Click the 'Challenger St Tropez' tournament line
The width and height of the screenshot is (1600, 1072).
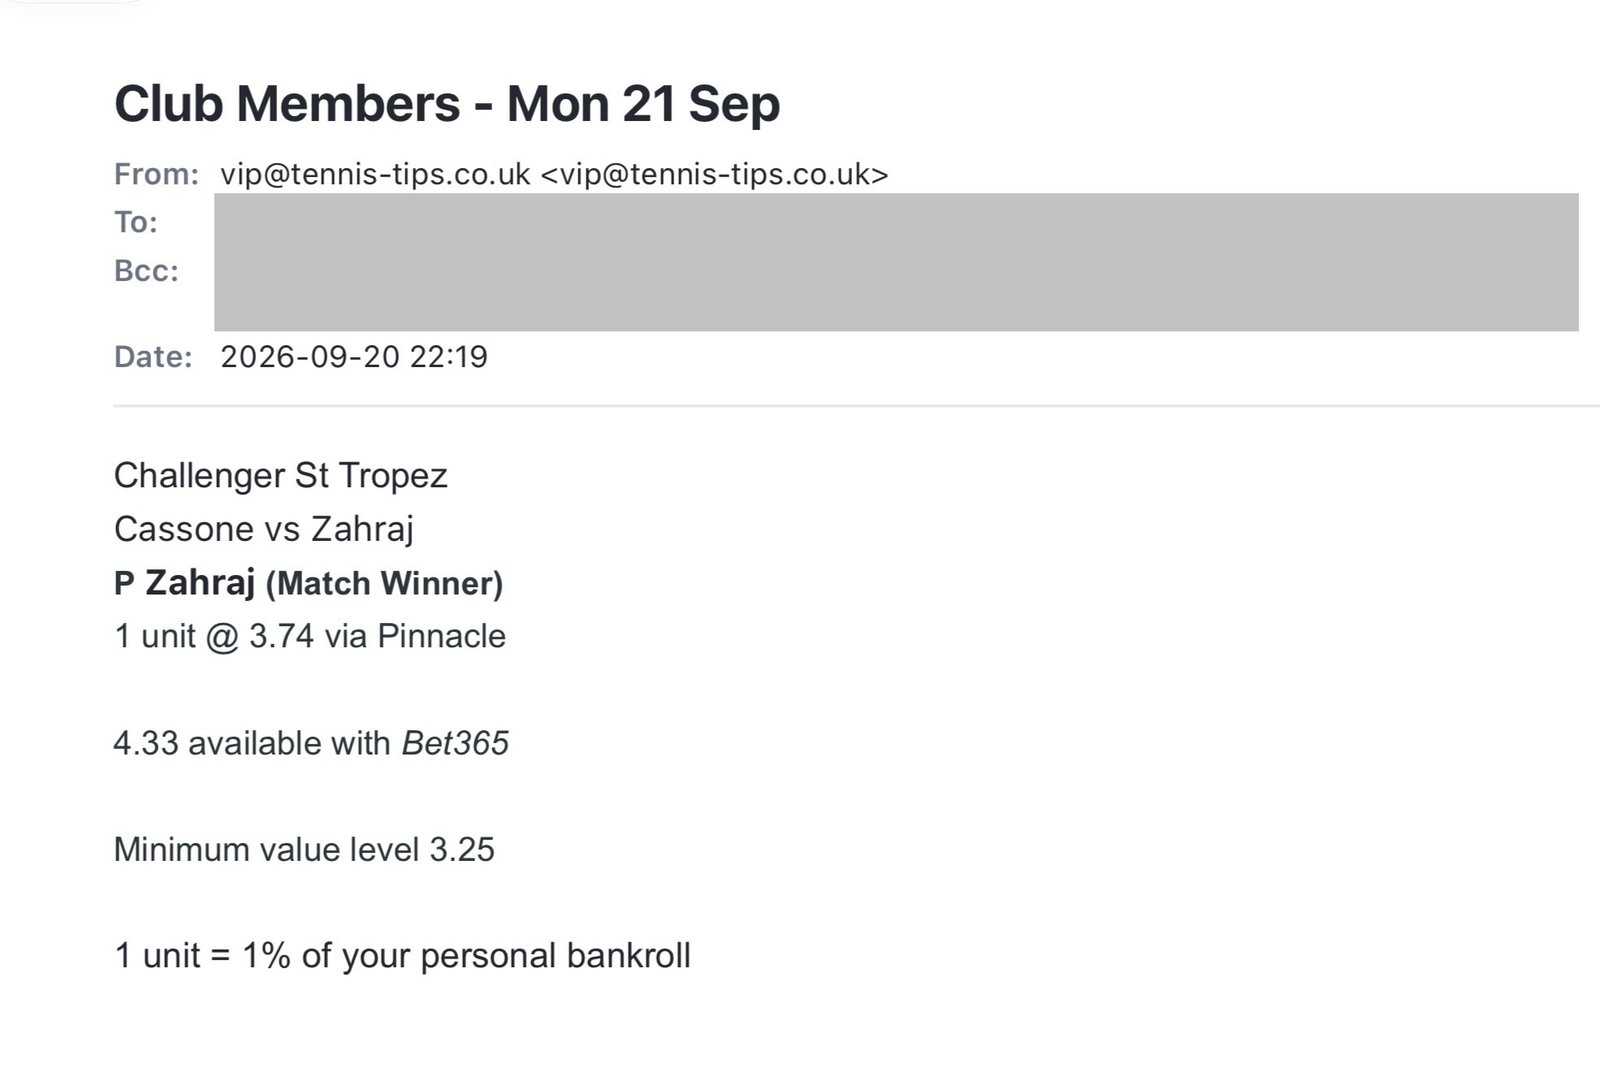[x=281, y=476]
